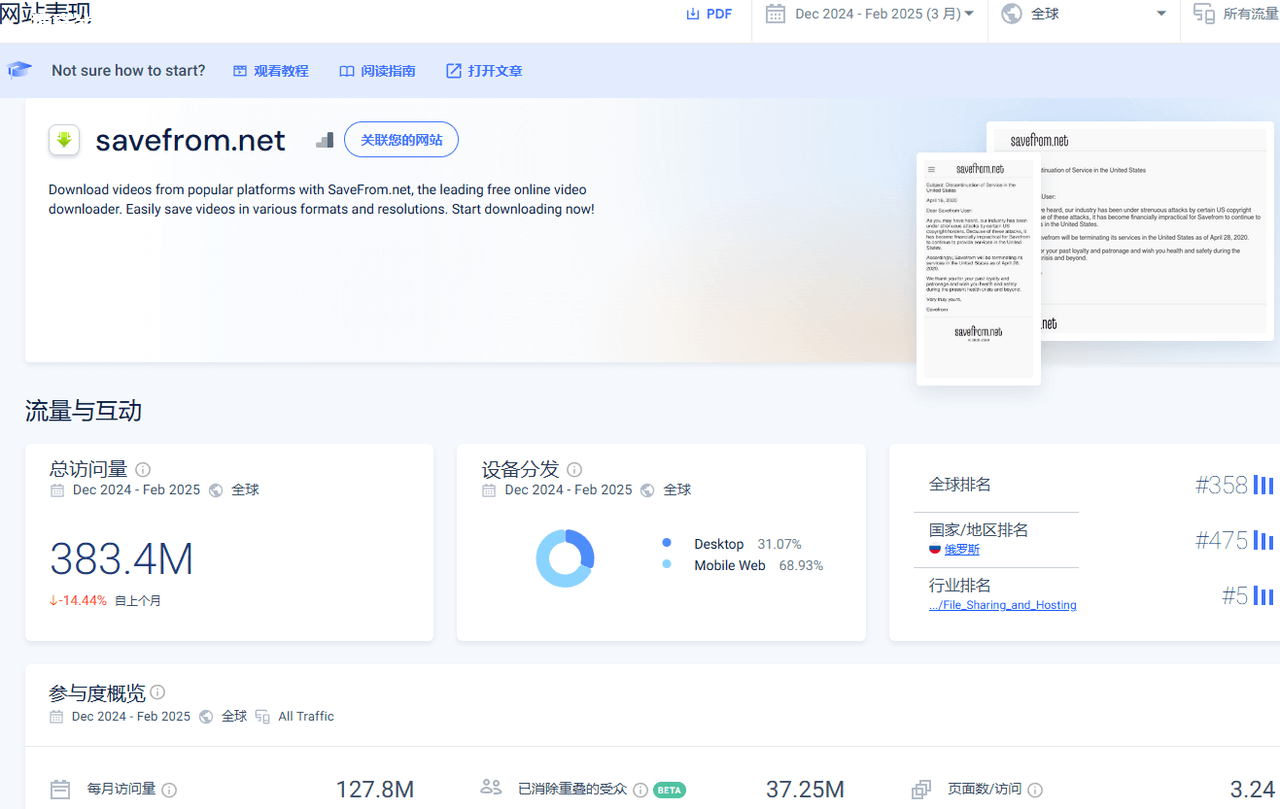Click the Mobile Web 68.93% legend entry
Viewport: 1280px width, 809px height.
click(743, 565)
